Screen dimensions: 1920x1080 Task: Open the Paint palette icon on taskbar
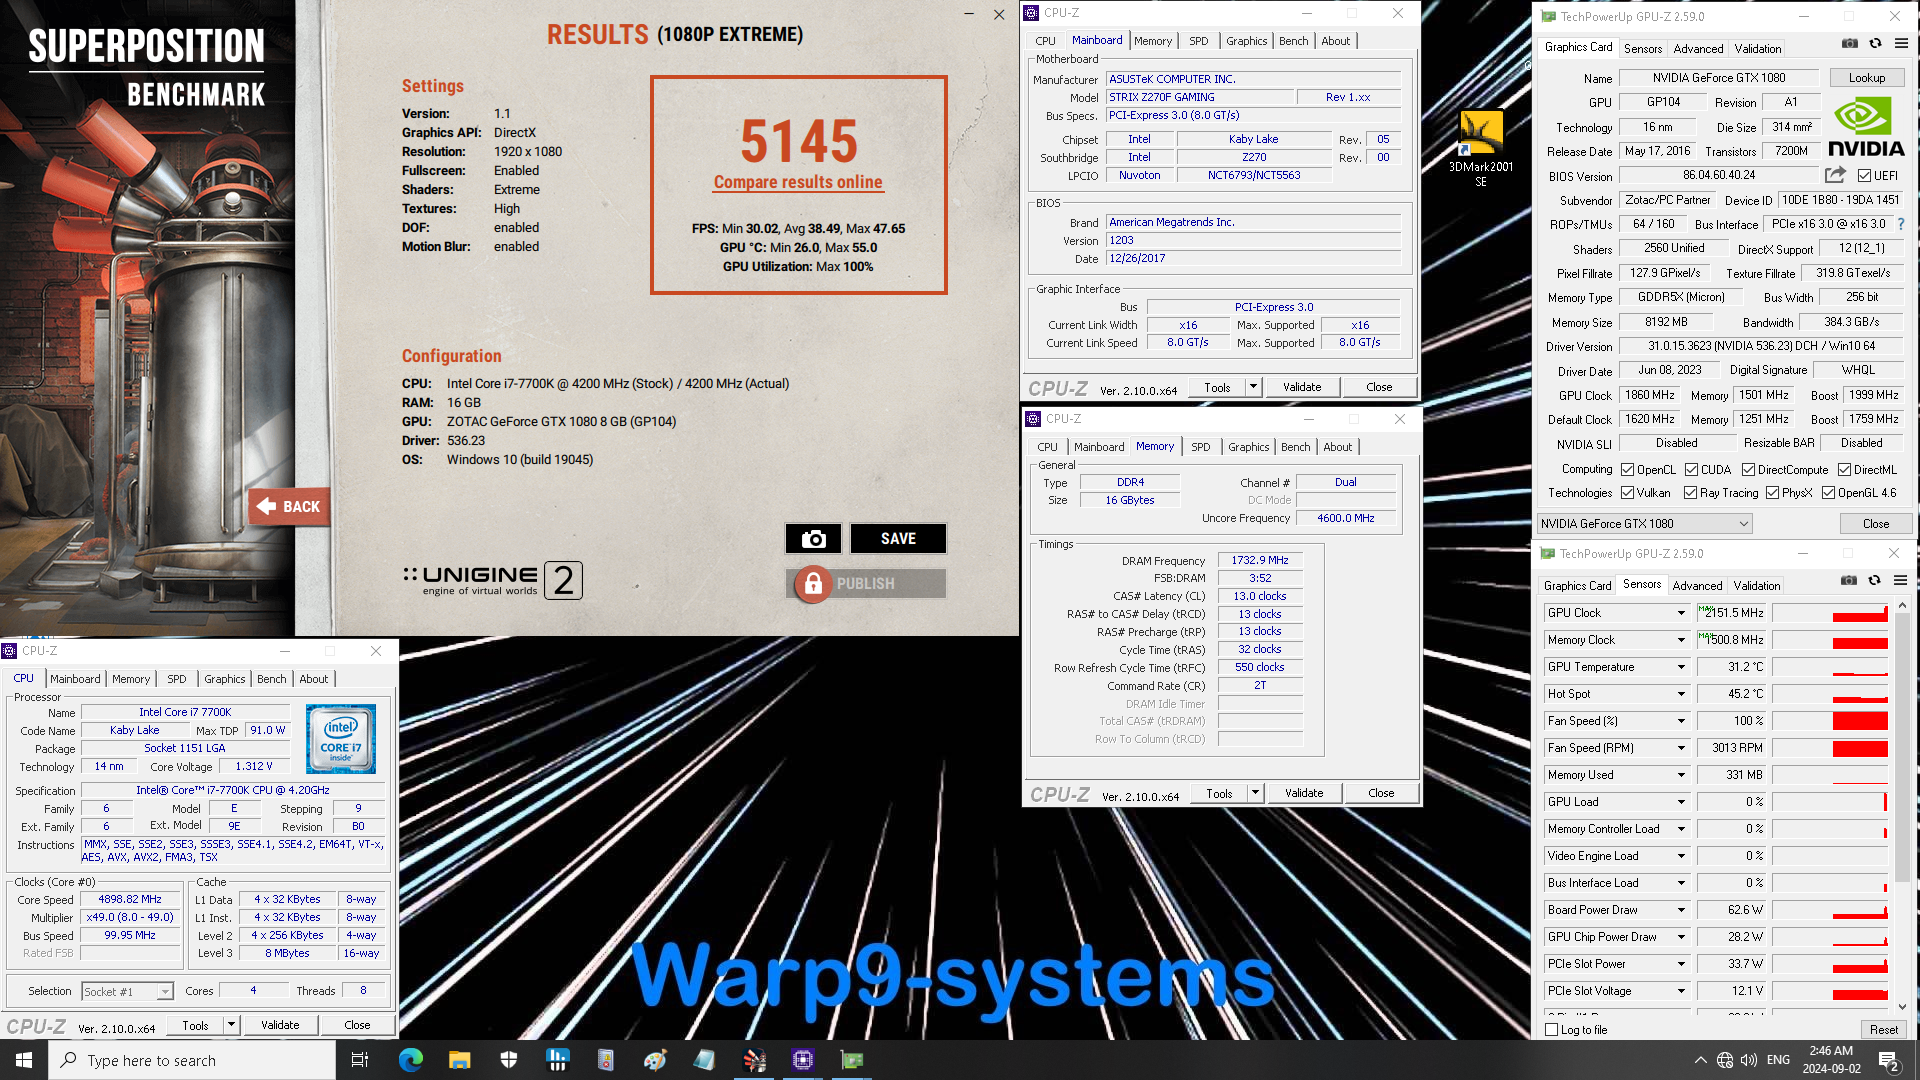click(x=655, y=1060)
